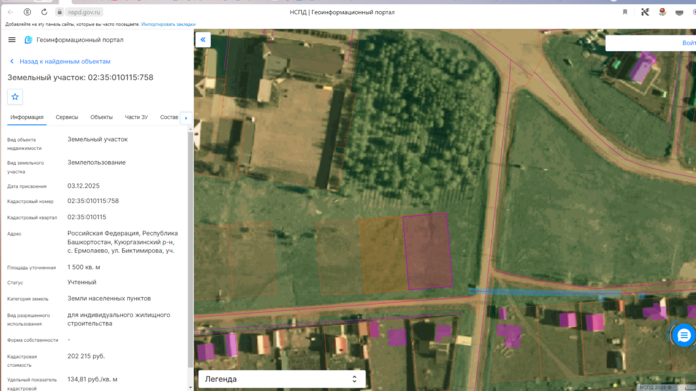Click cadastral value 202 215 руб.
This screenshot has height=391, width=696.
pyautogui.click(x=86, y=356)
